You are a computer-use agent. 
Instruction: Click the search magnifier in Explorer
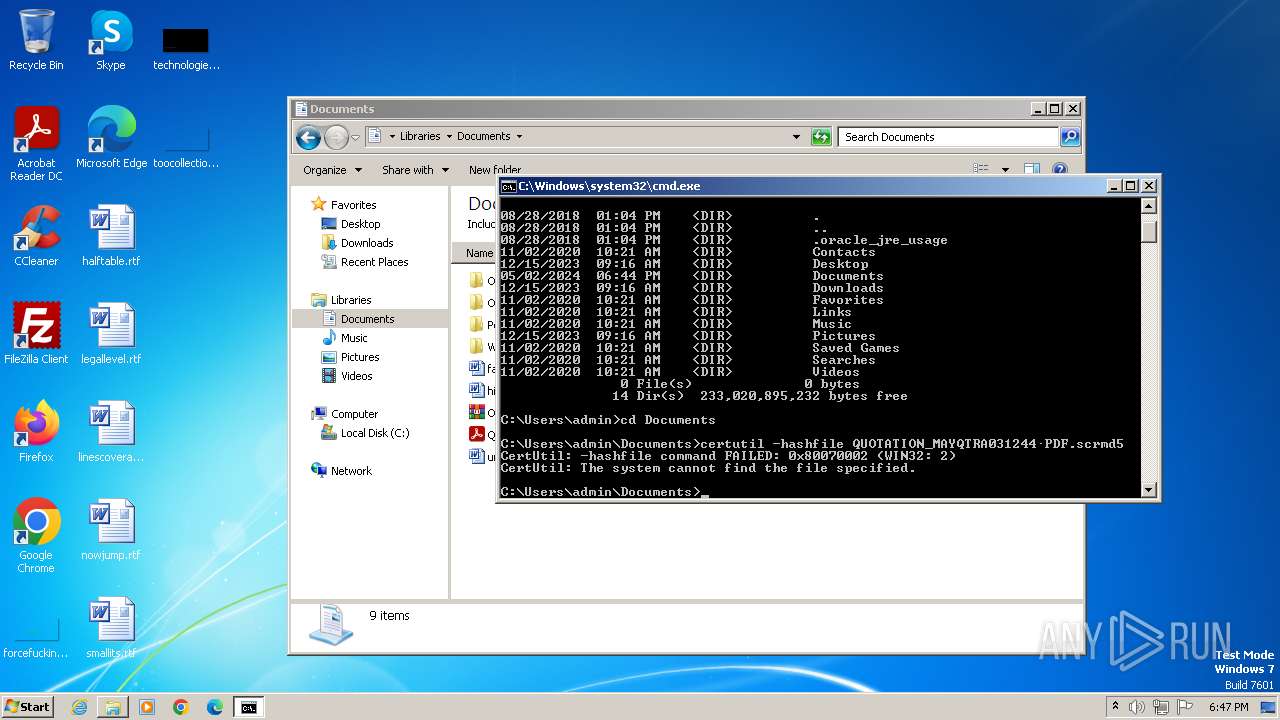click(1070, 137)
